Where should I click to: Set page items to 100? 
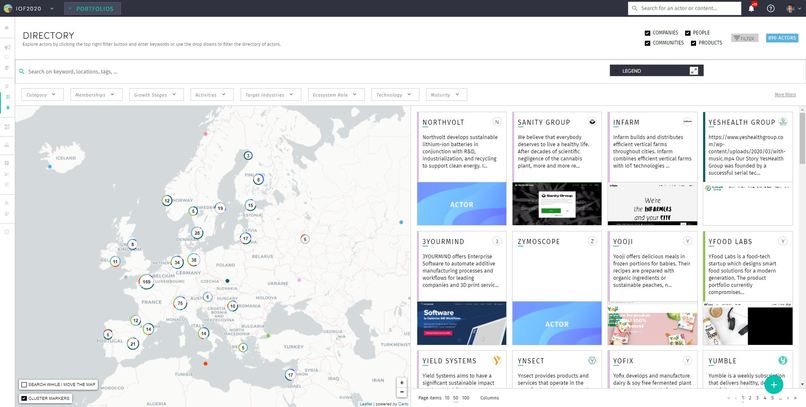click(x=466, y=398)
